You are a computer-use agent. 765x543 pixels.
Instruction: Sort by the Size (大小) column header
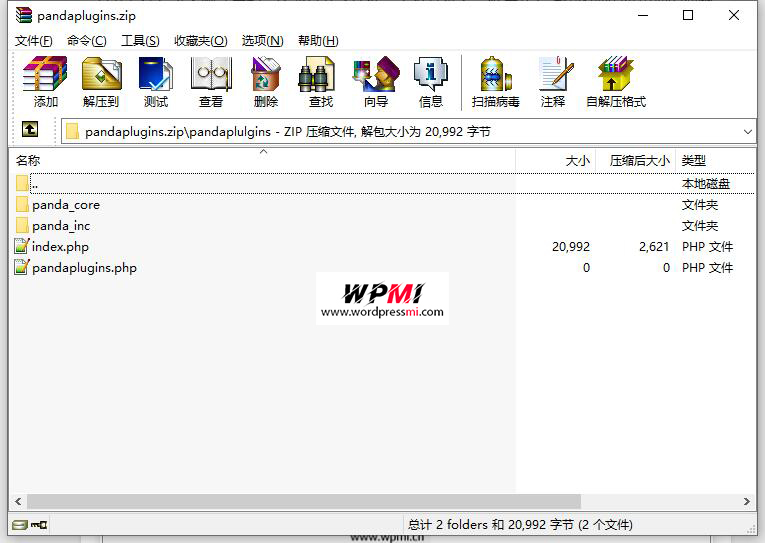[x=577, y=160]
